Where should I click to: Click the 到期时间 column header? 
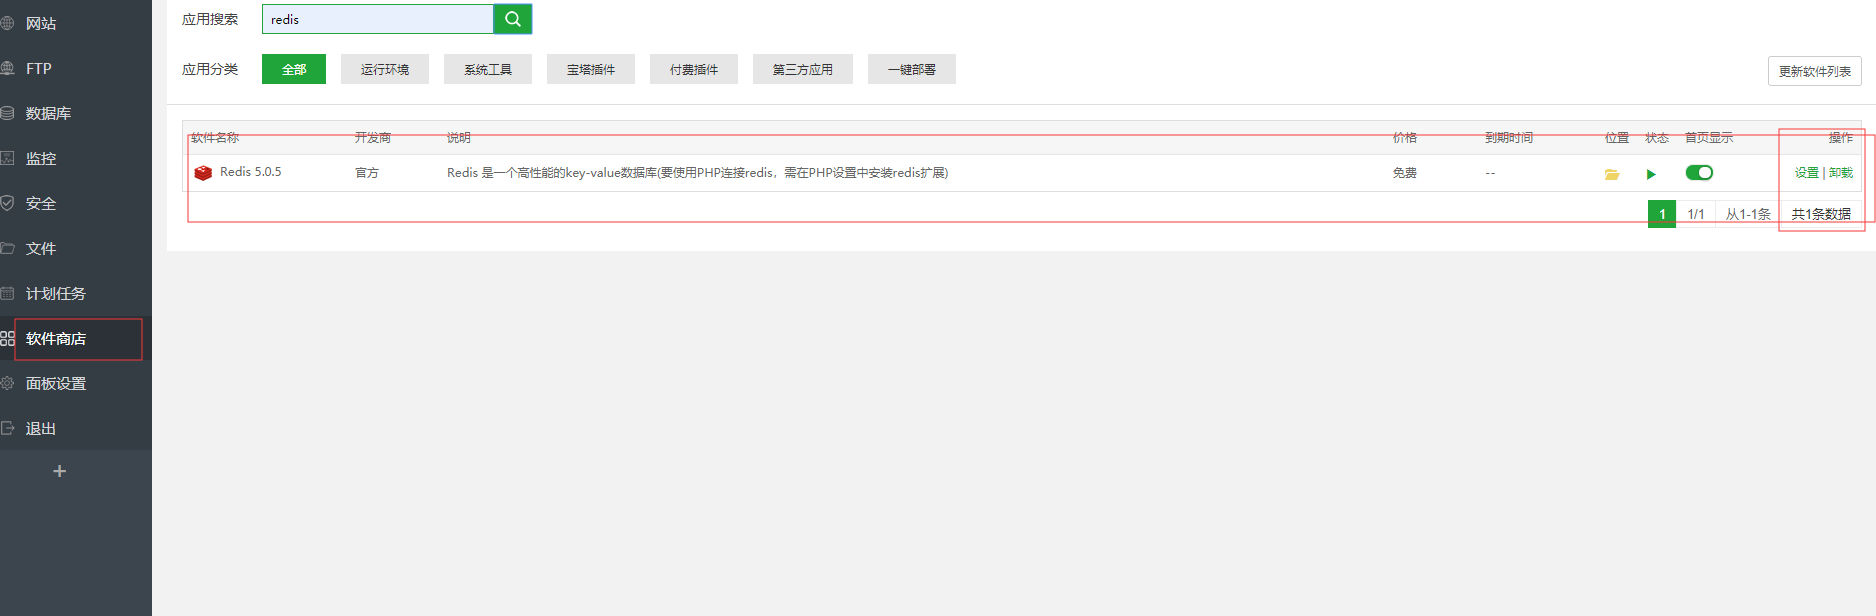click(1509, 138)
